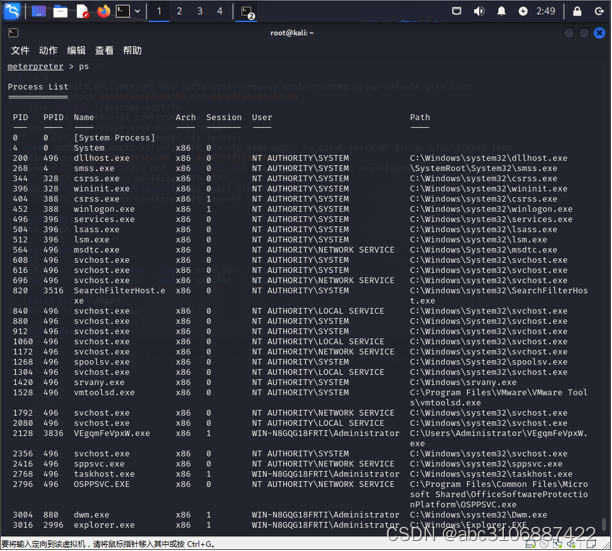Switch to workspace 4
This screenshot has width=612, height=551.
(x=220, y=11)
